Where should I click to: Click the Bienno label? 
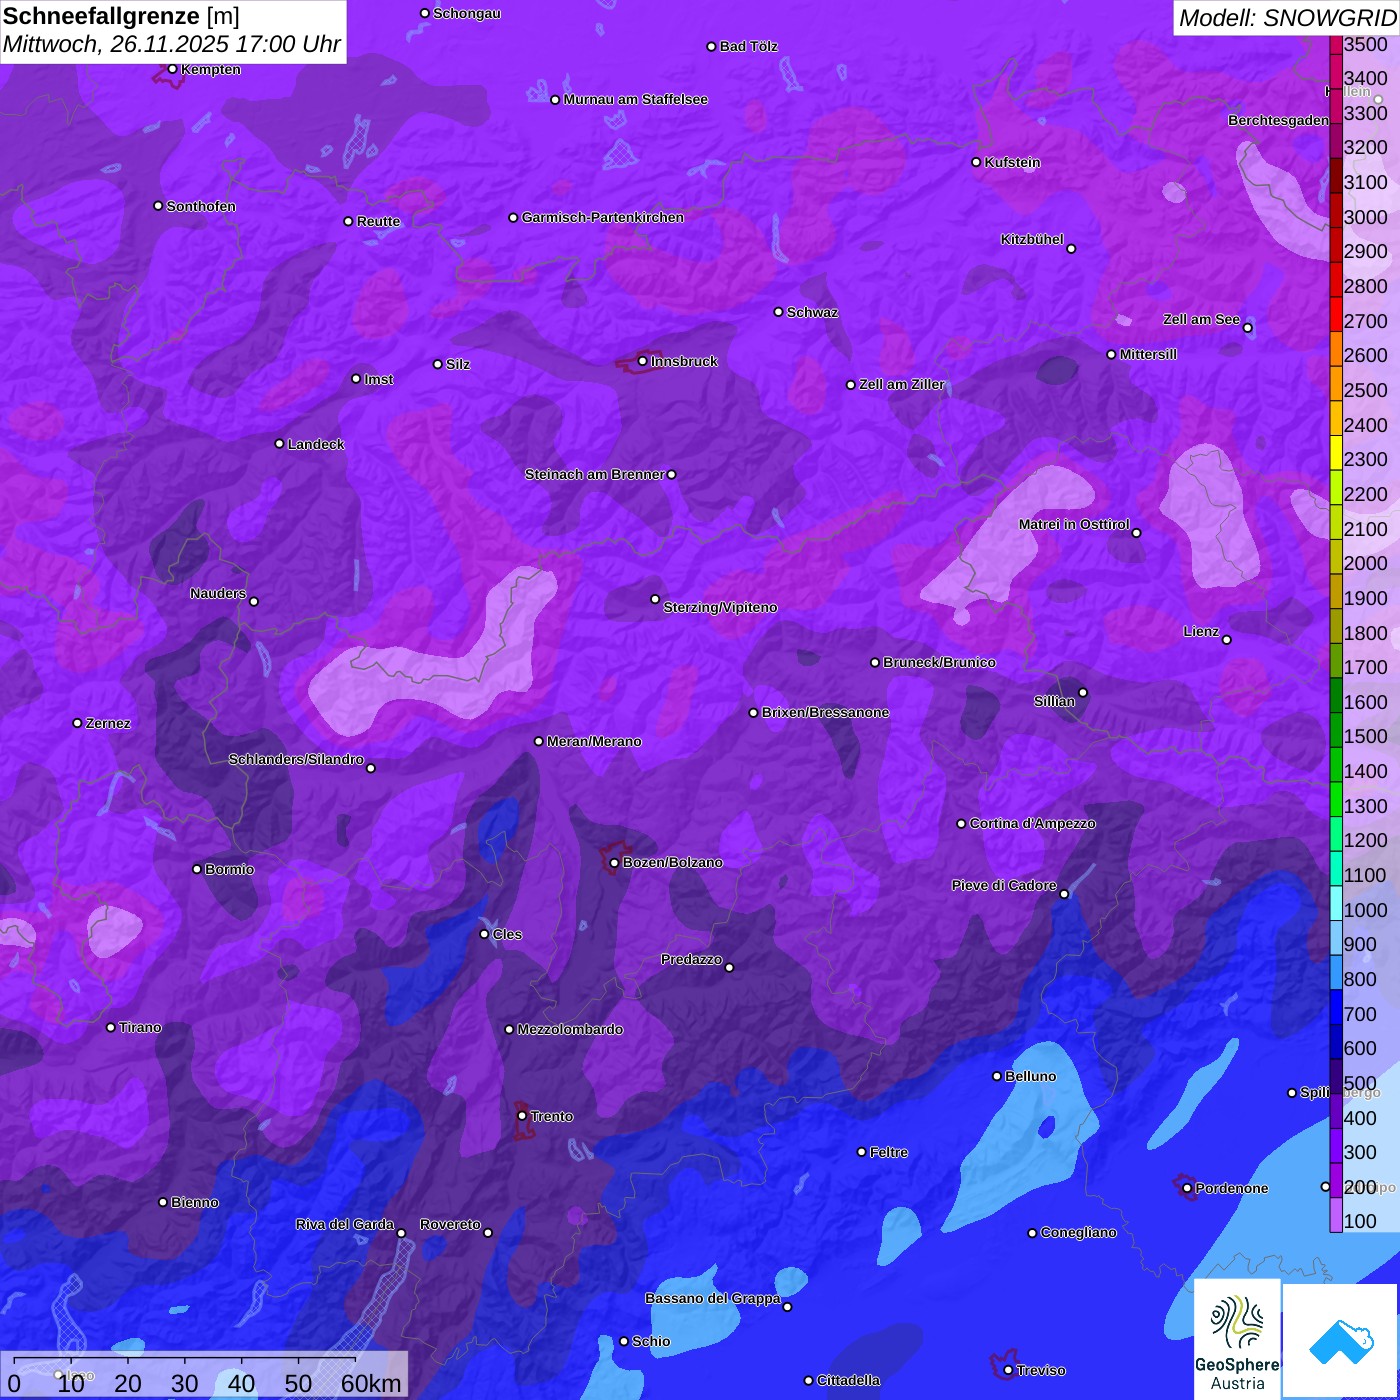coord(194,1202)
